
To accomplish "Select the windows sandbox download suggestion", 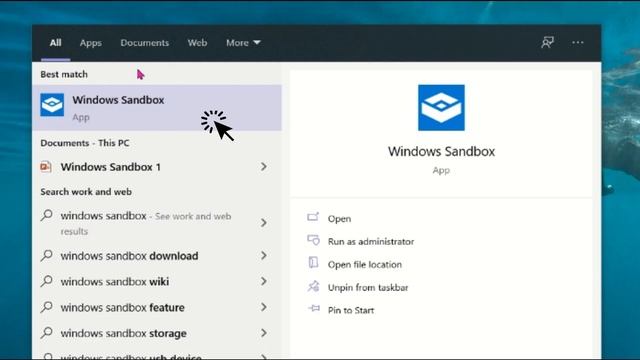I will 157,256.
